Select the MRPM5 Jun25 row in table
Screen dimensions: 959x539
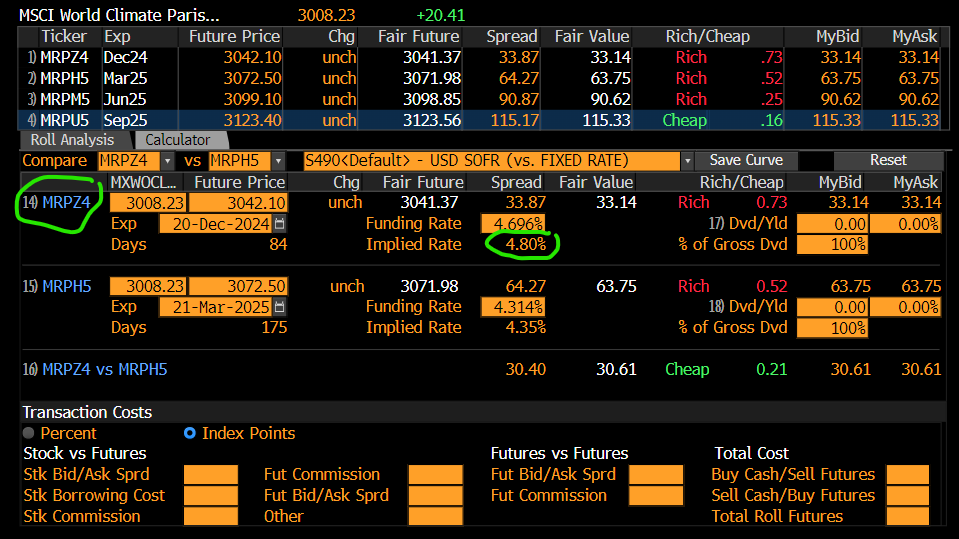click(x=483, y=99)
